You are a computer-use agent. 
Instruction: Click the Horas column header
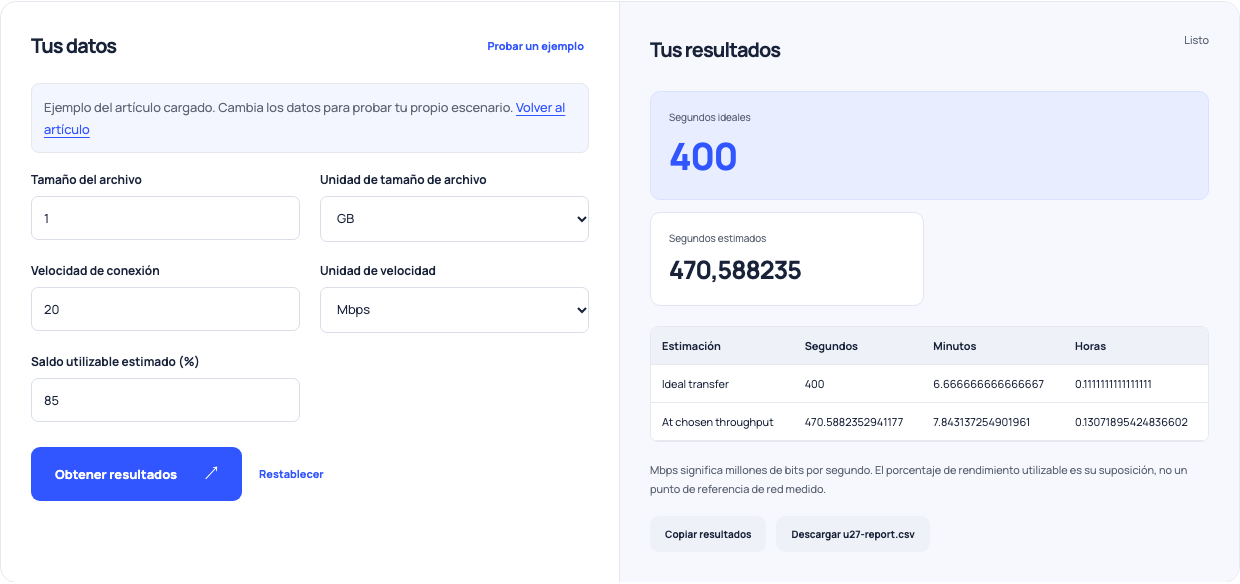pos(1090,346)
